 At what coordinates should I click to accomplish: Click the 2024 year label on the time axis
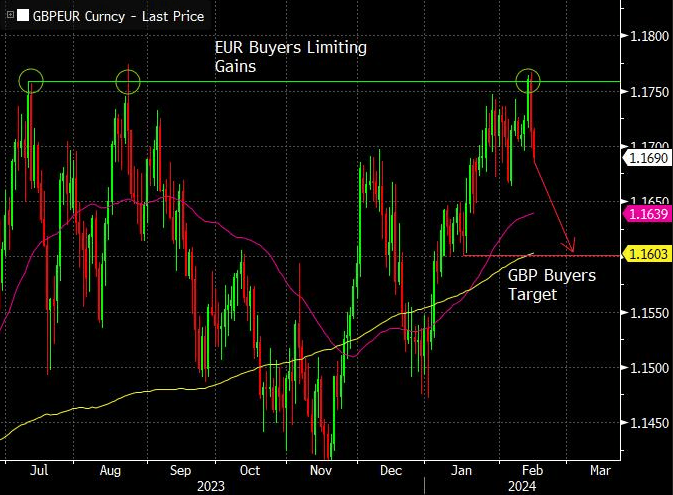coord(521,486)
